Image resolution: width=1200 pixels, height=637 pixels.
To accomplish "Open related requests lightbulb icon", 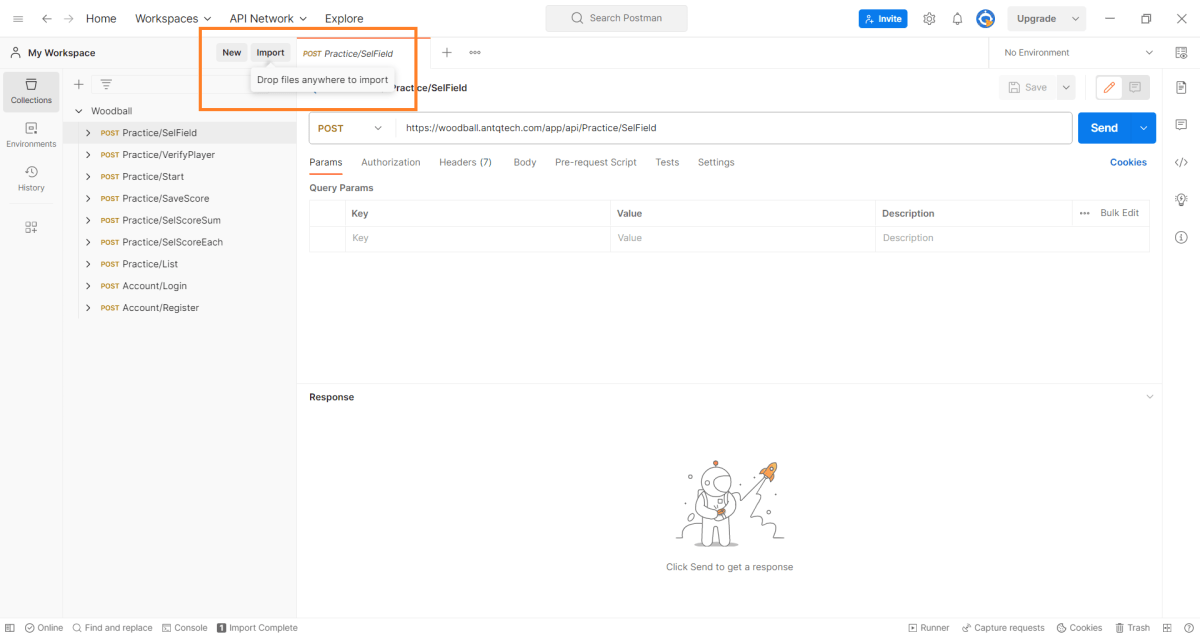I will (1181, 199).
